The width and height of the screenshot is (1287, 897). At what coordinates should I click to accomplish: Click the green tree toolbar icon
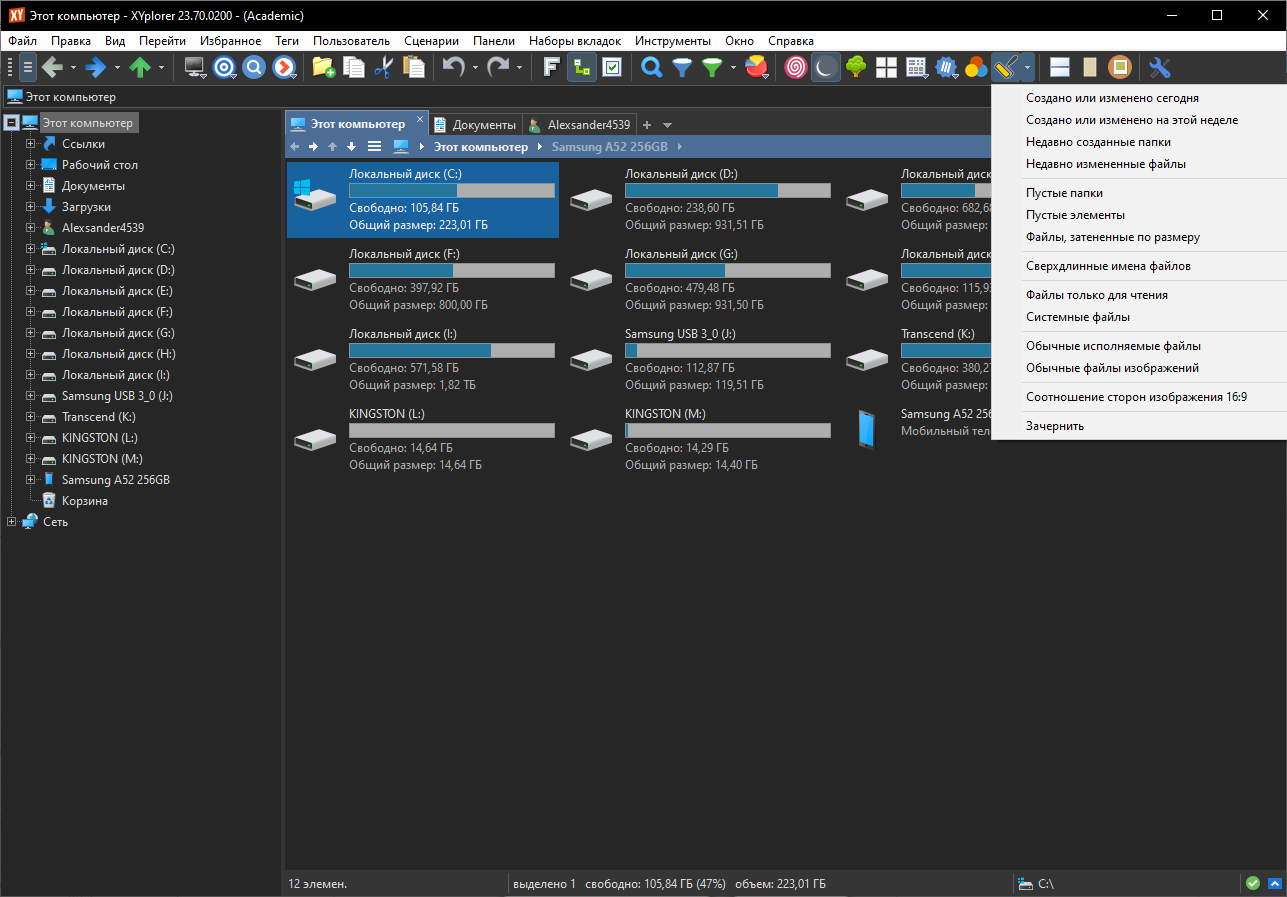(x=856, y=68)
